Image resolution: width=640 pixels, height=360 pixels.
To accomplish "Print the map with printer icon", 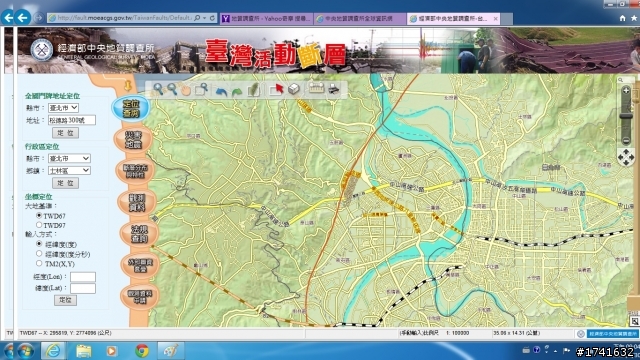I will pyautogui.click(x=334, y=89).
